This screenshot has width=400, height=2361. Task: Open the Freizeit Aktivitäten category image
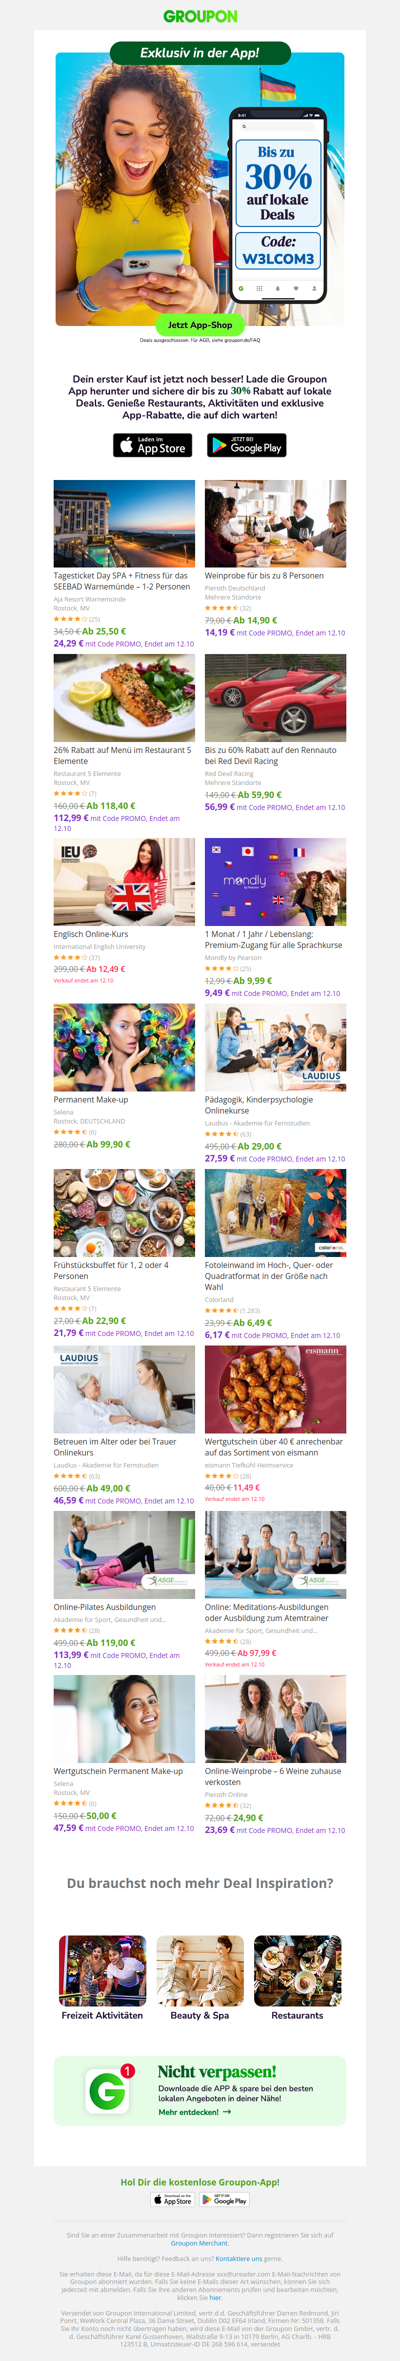(x=102, y=1971)
